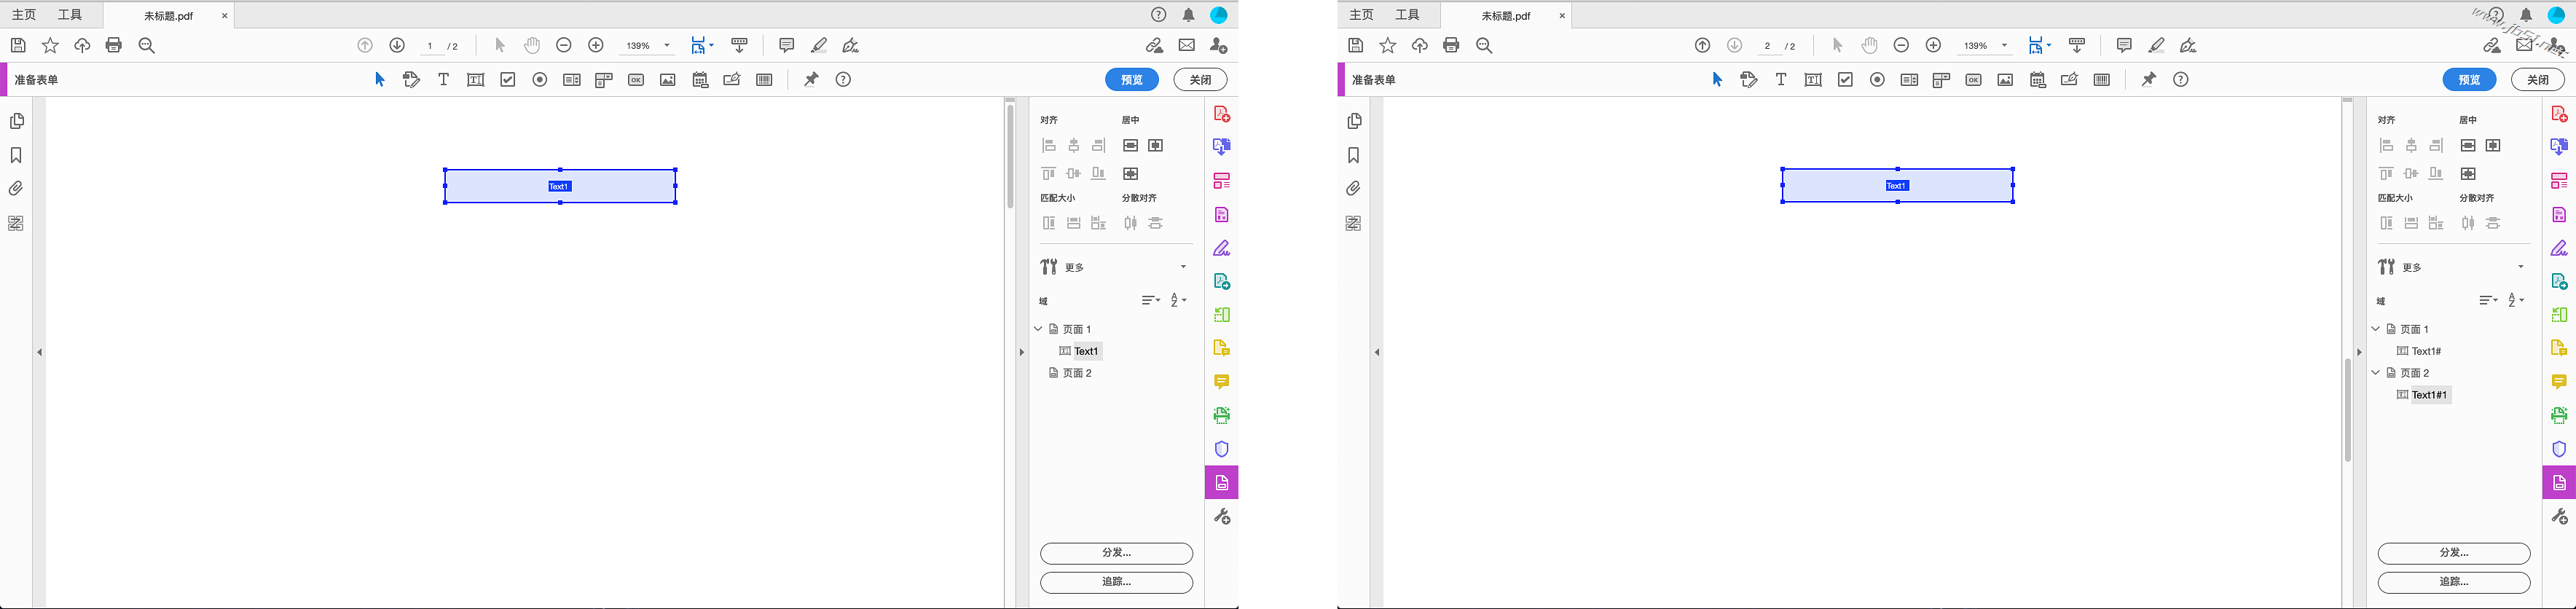2576x609 pixels.
Task: Select the date field tool in right window
Action: click(2037, 80)
